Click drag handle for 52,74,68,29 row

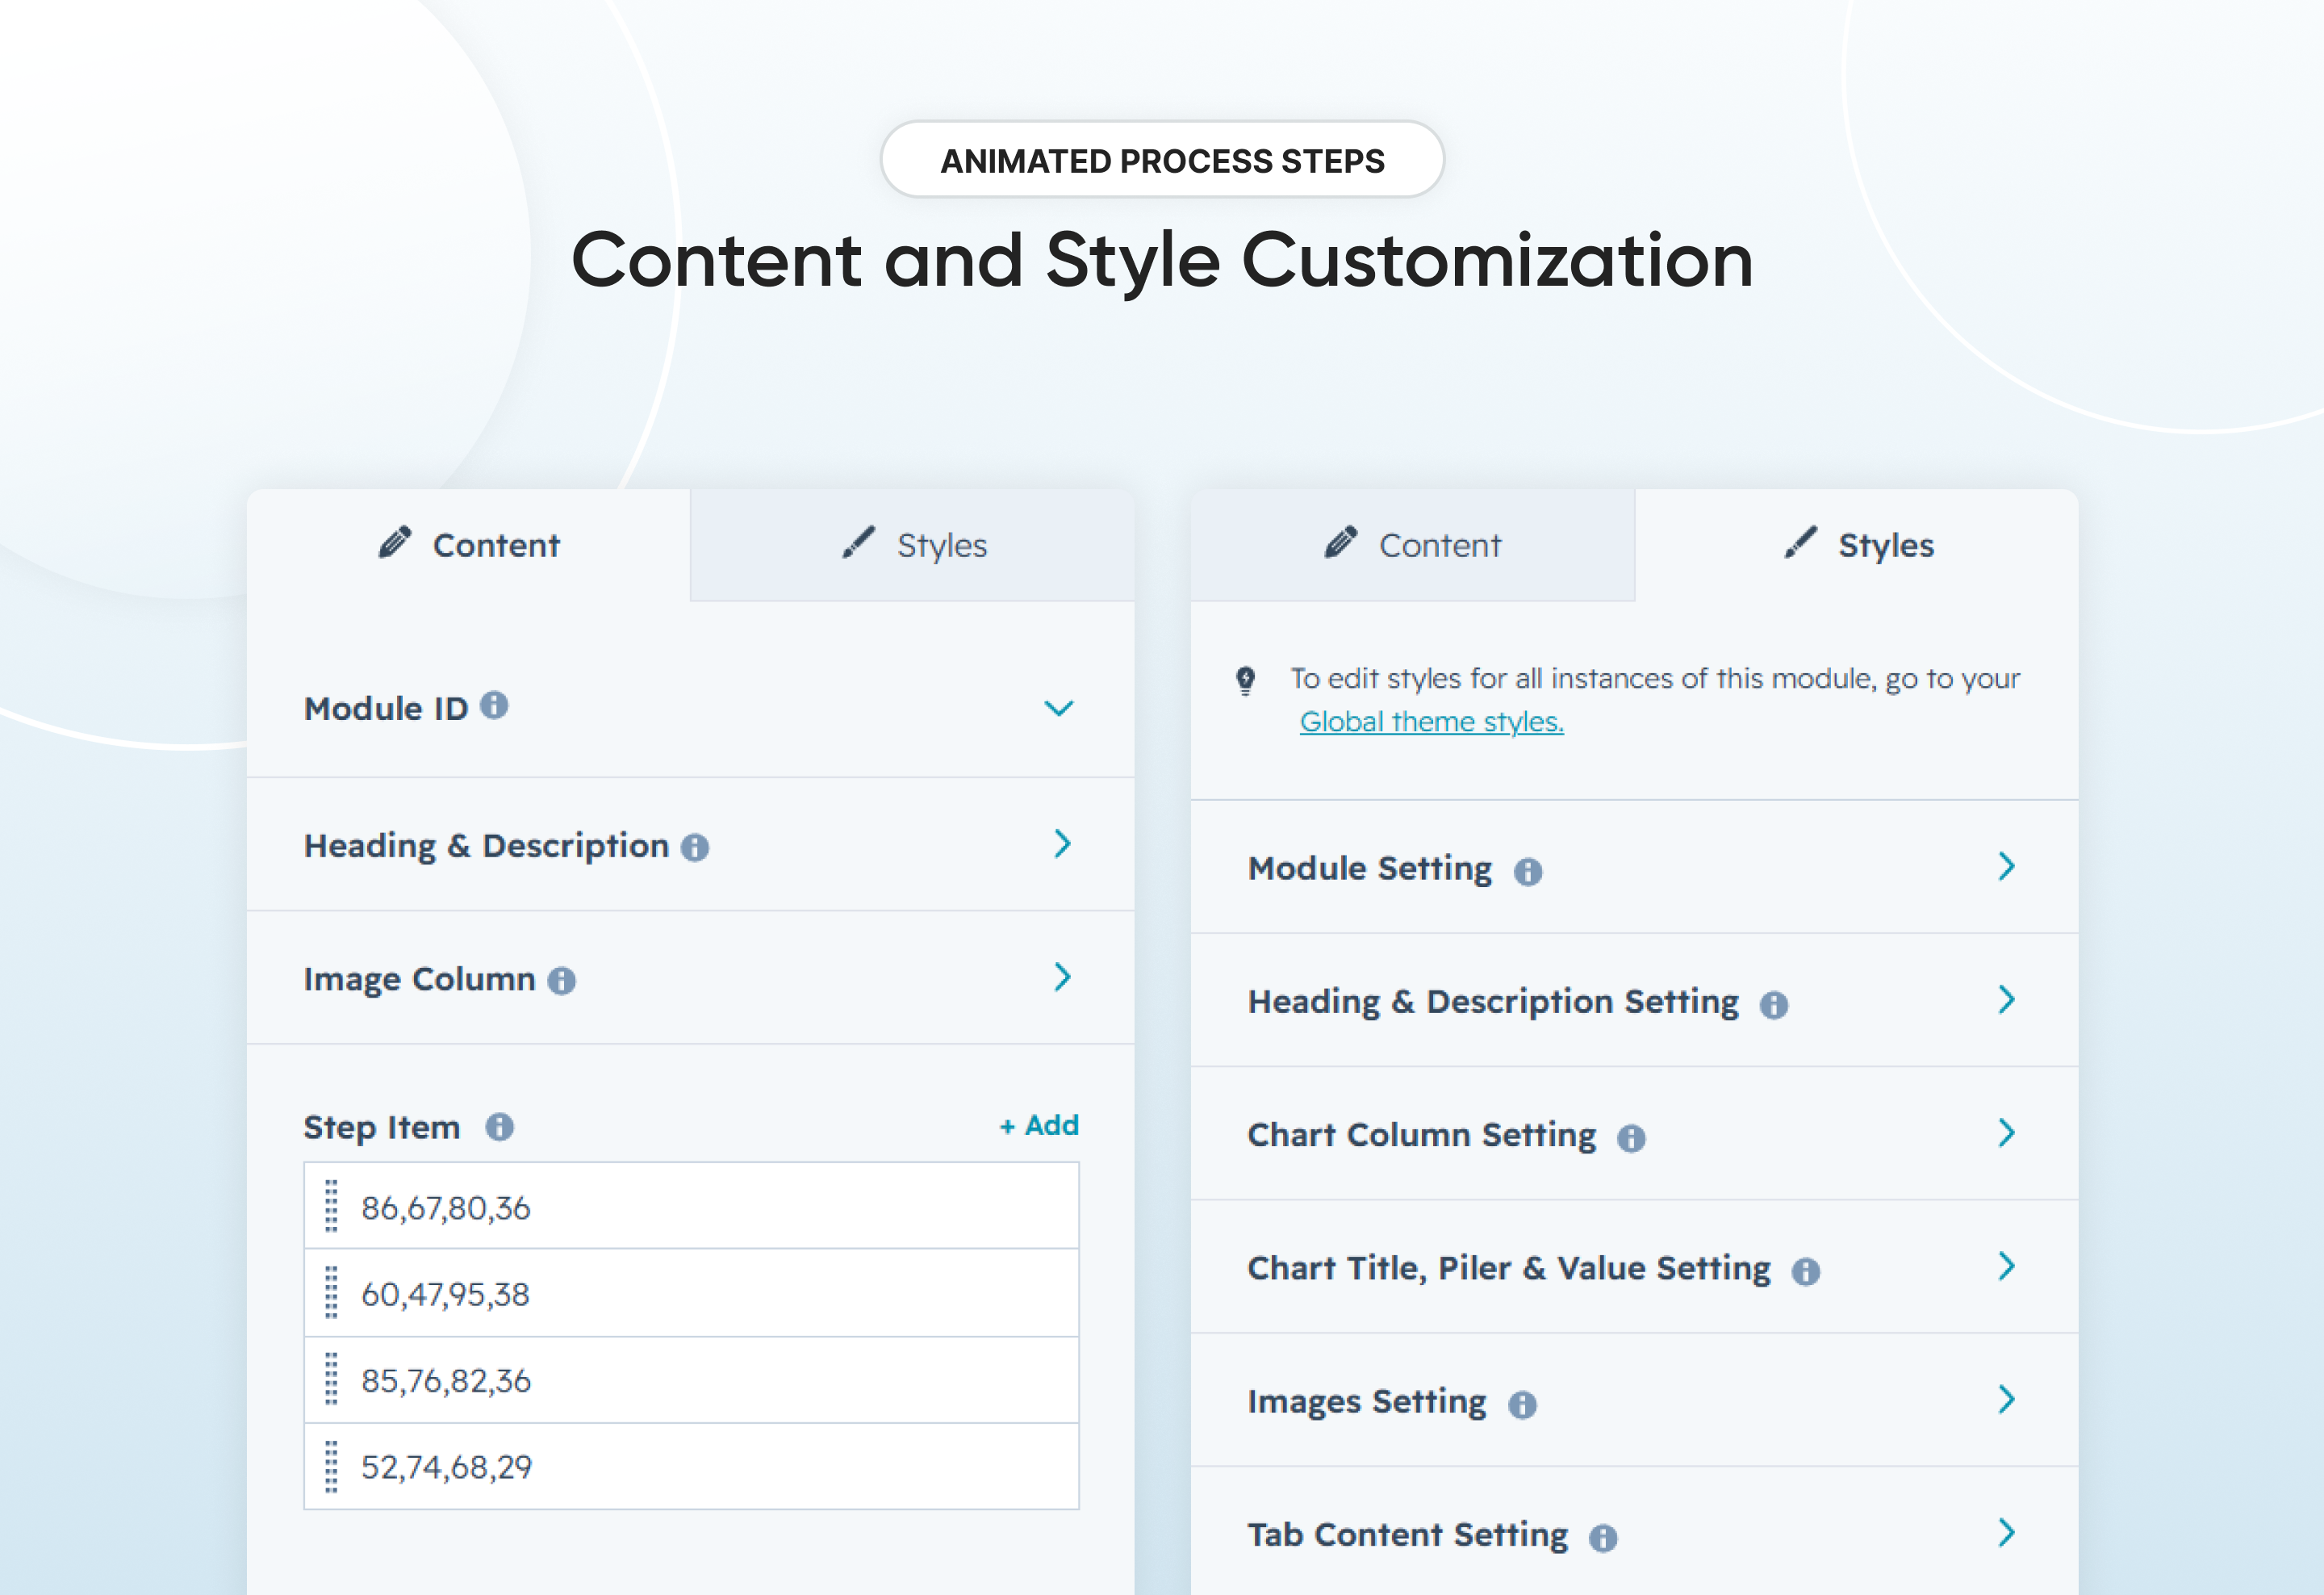click(332, 1467)
